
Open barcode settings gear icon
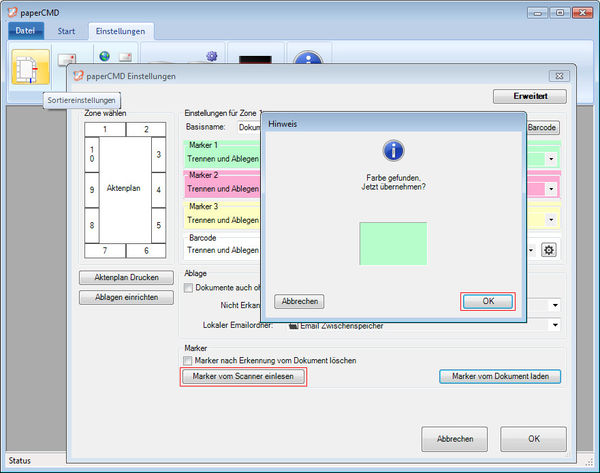(x=549, y=250)
